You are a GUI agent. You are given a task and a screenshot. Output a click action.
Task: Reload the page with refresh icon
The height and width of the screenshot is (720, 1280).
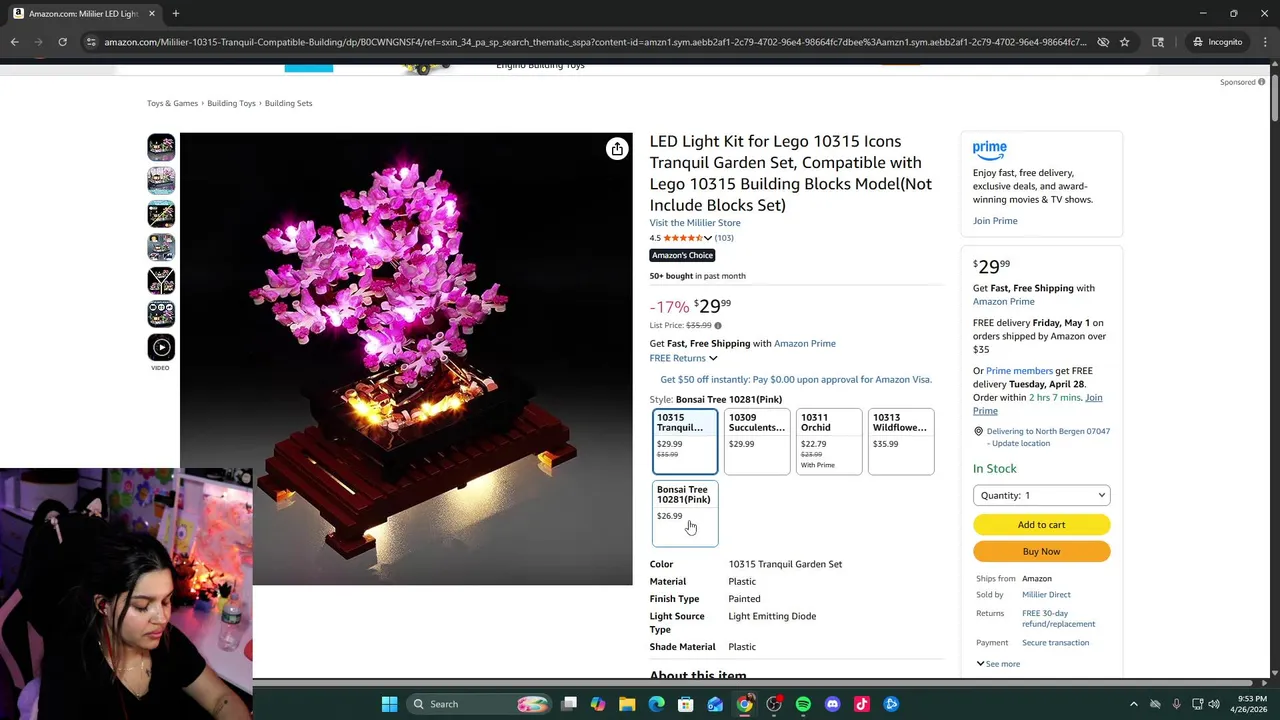(x=62, y=42)
